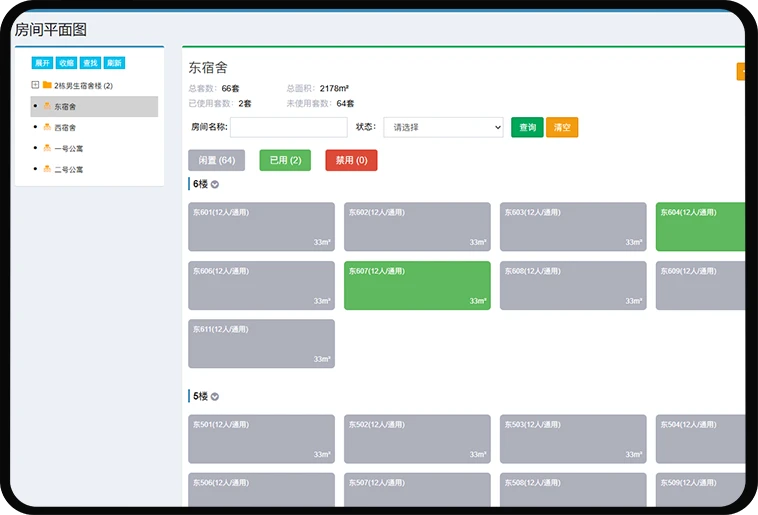Click the 东宿舍 building icon in tree
This screenshot has width=758, height=515.
pos(47,106)
